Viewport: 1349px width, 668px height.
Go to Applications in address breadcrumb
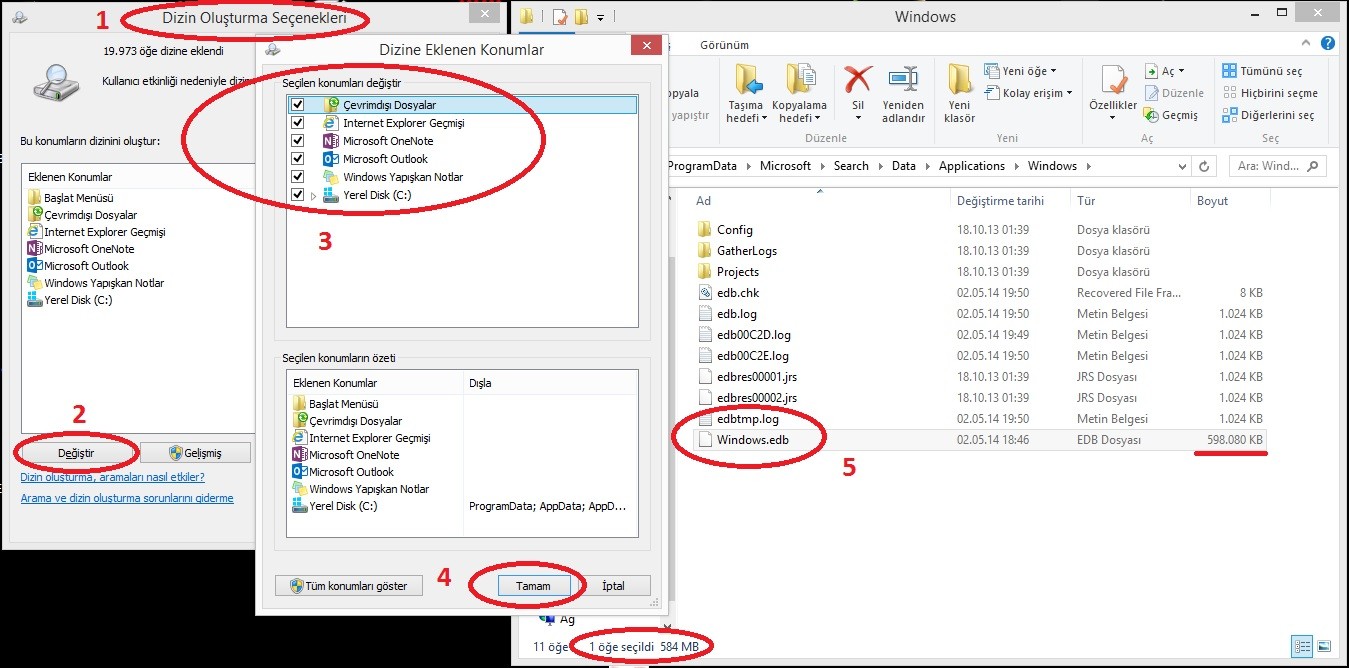coord(972,166)
